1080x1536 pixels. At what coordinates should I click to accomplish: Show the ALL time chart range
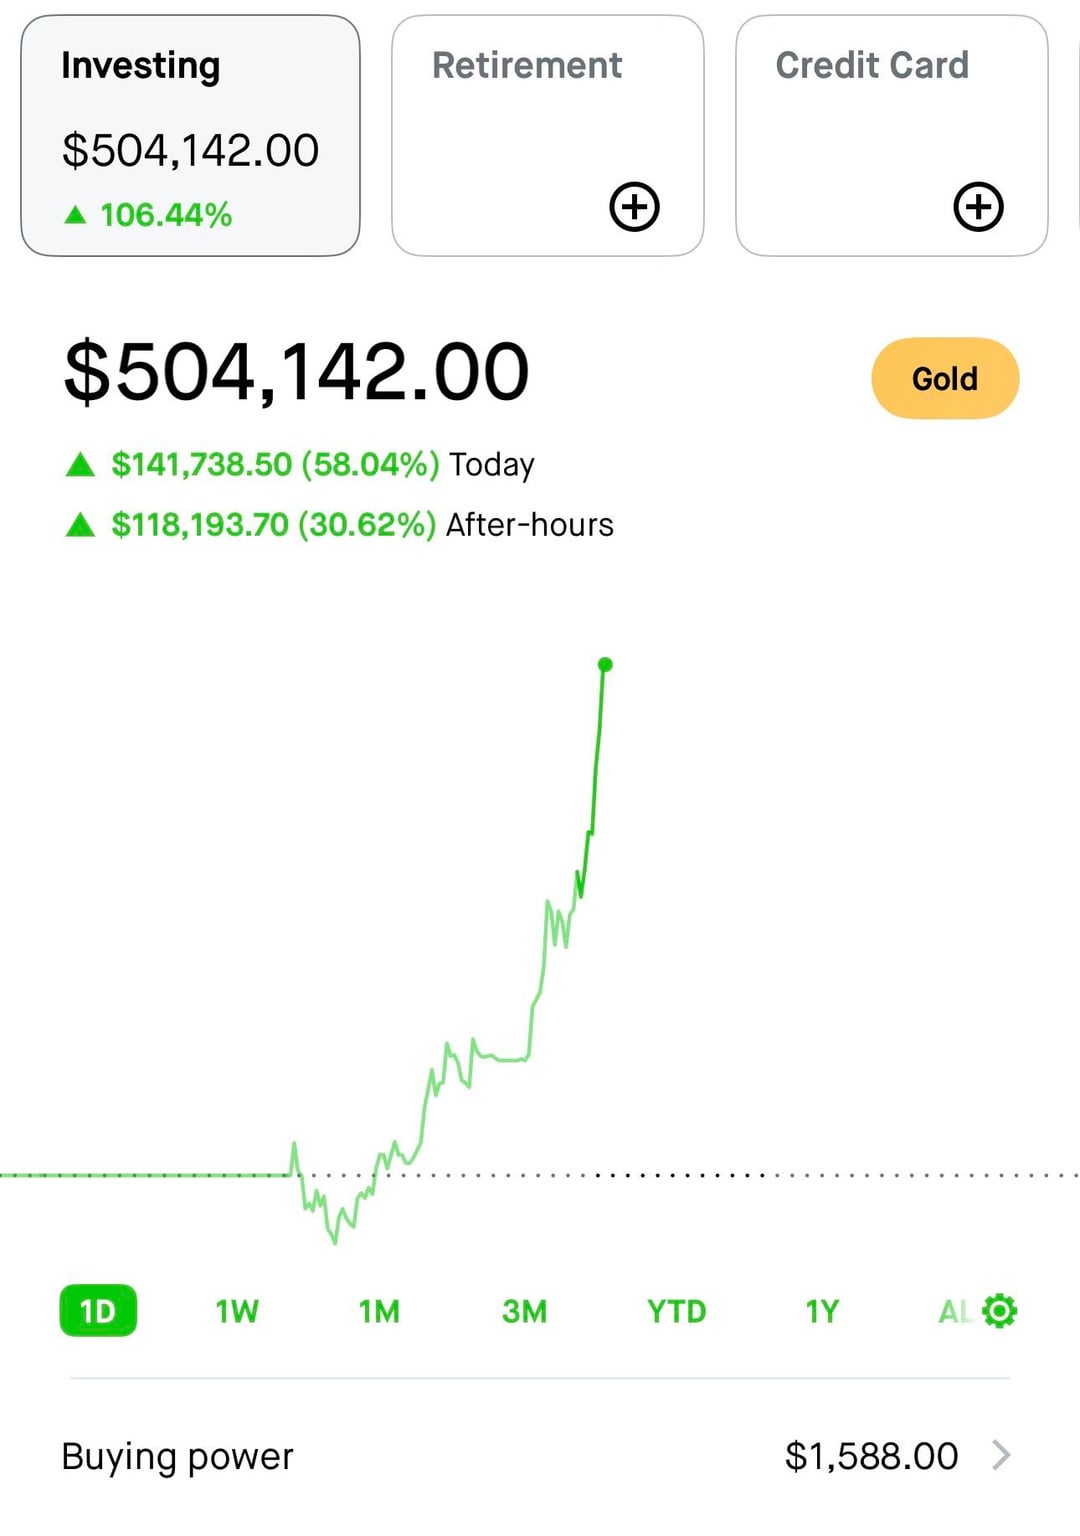(953, 1311)
